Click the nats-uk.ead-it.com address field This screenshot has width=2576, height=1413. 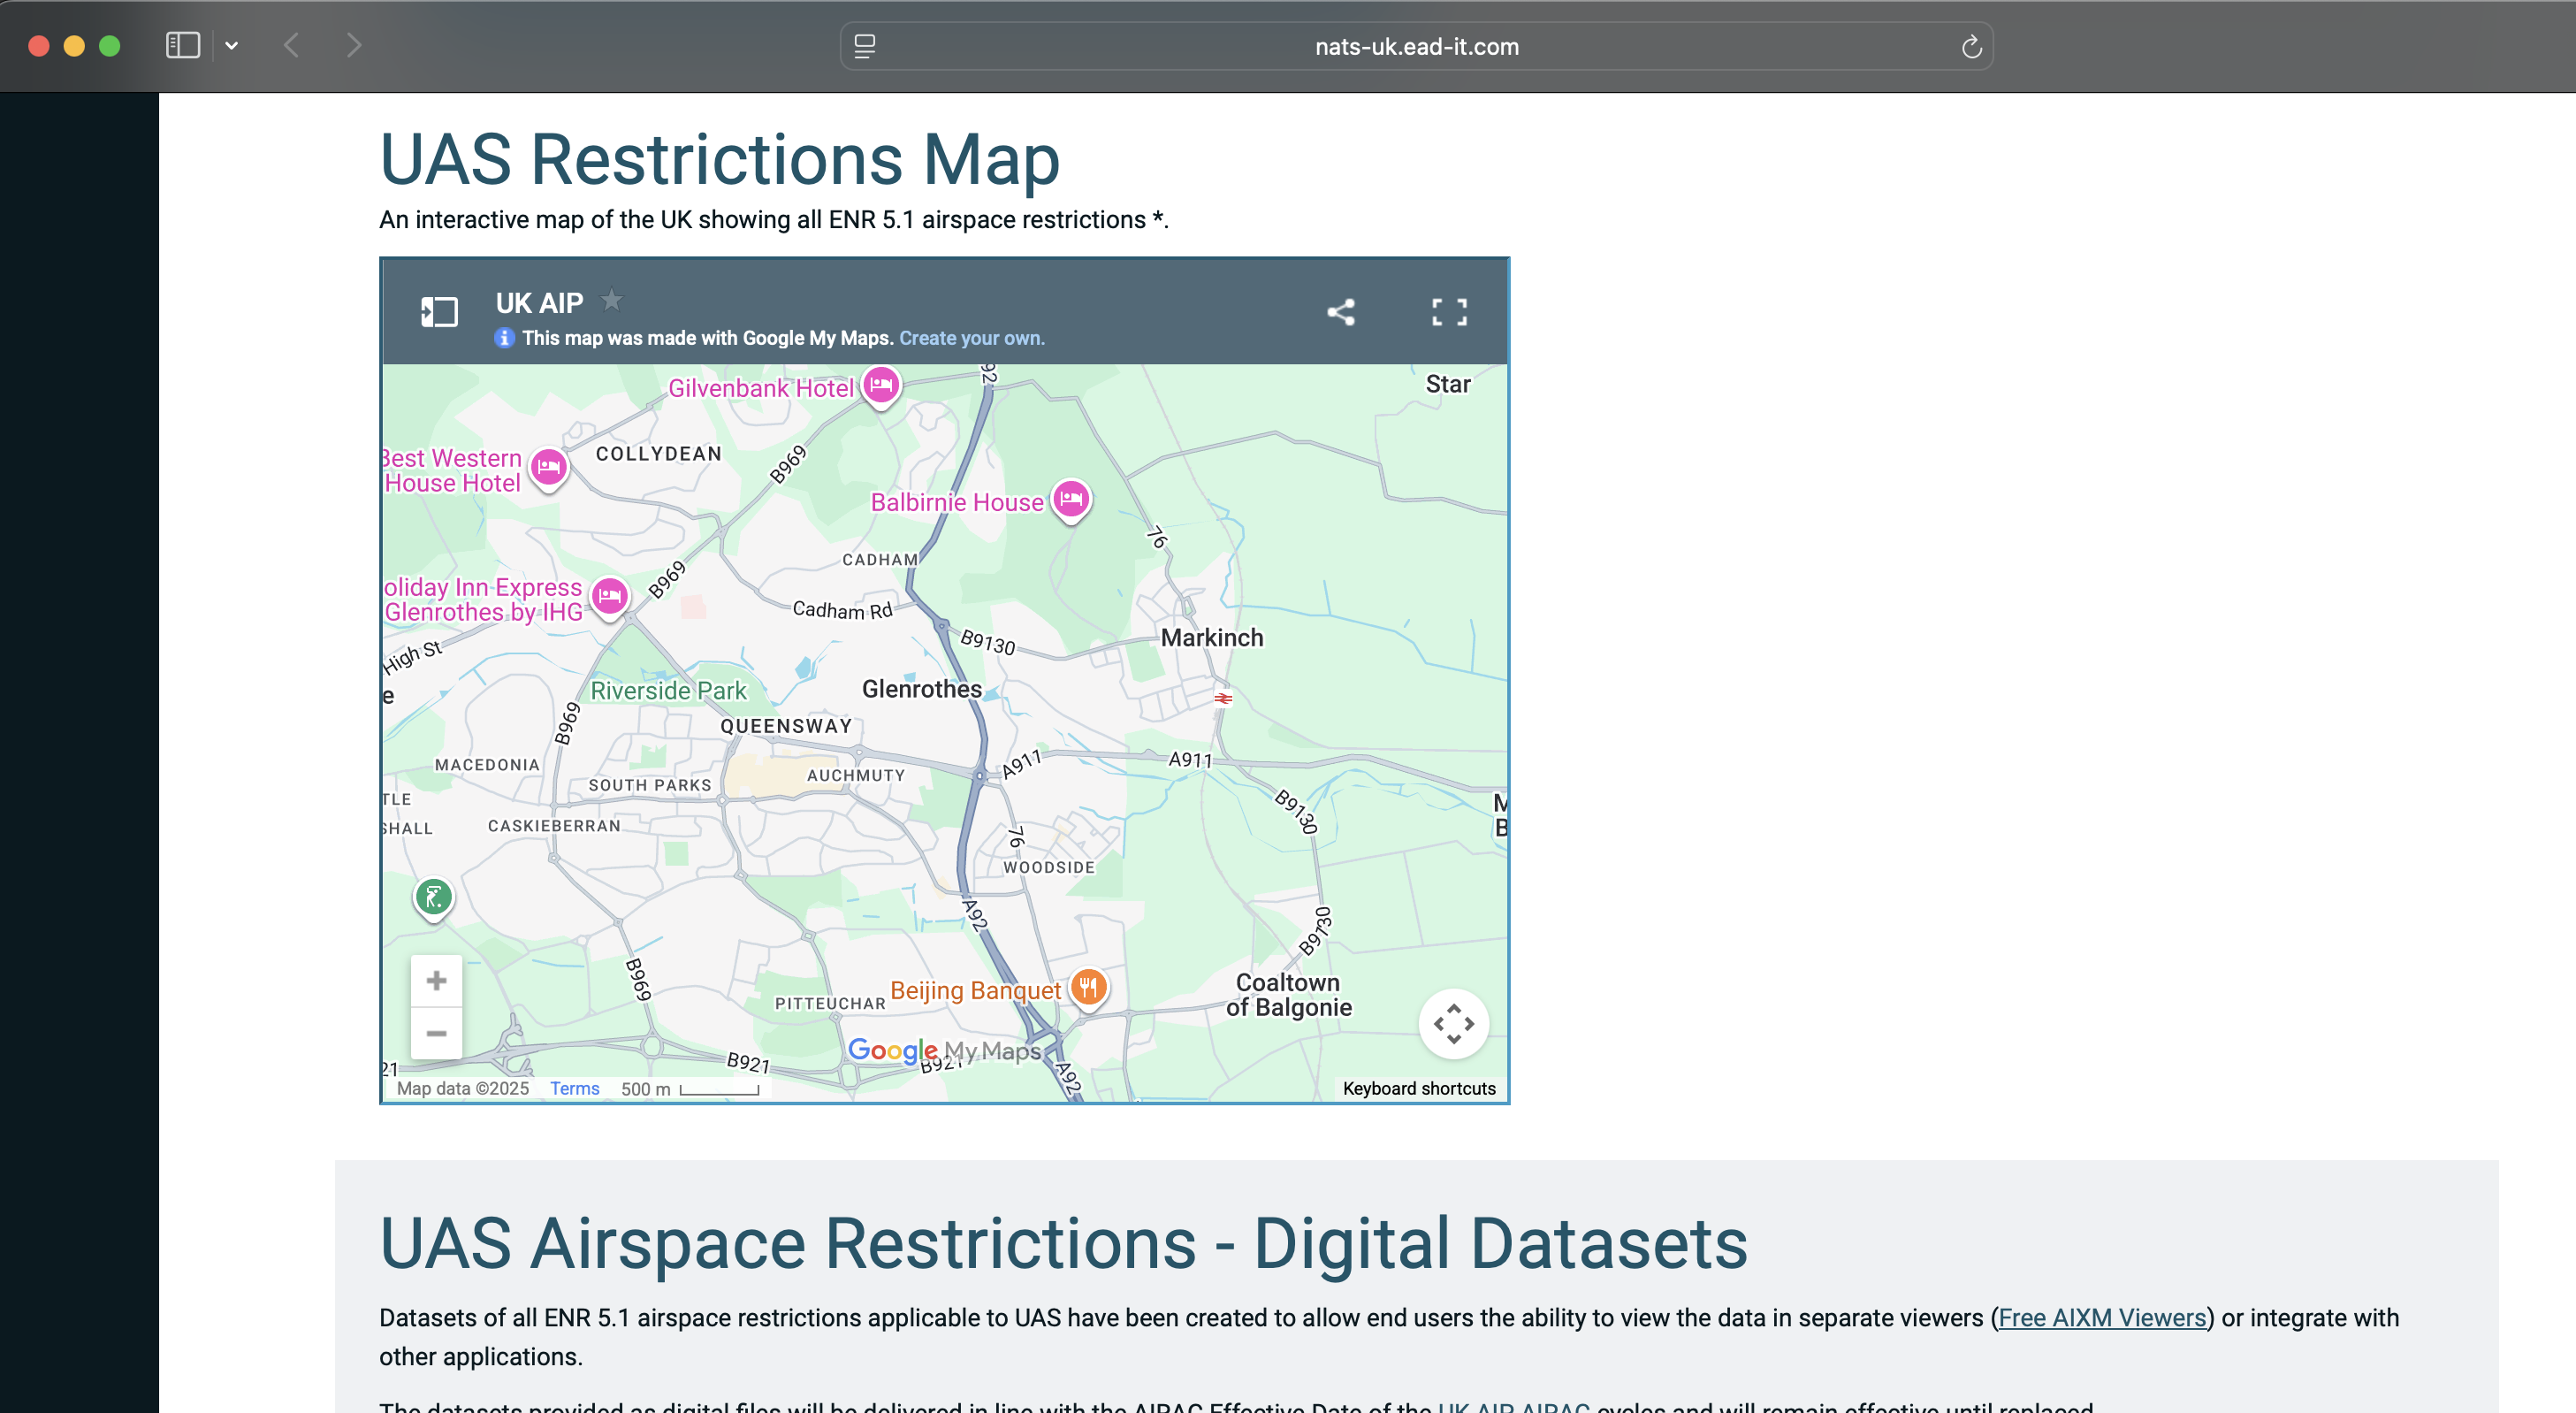(x=1416, y=46)
